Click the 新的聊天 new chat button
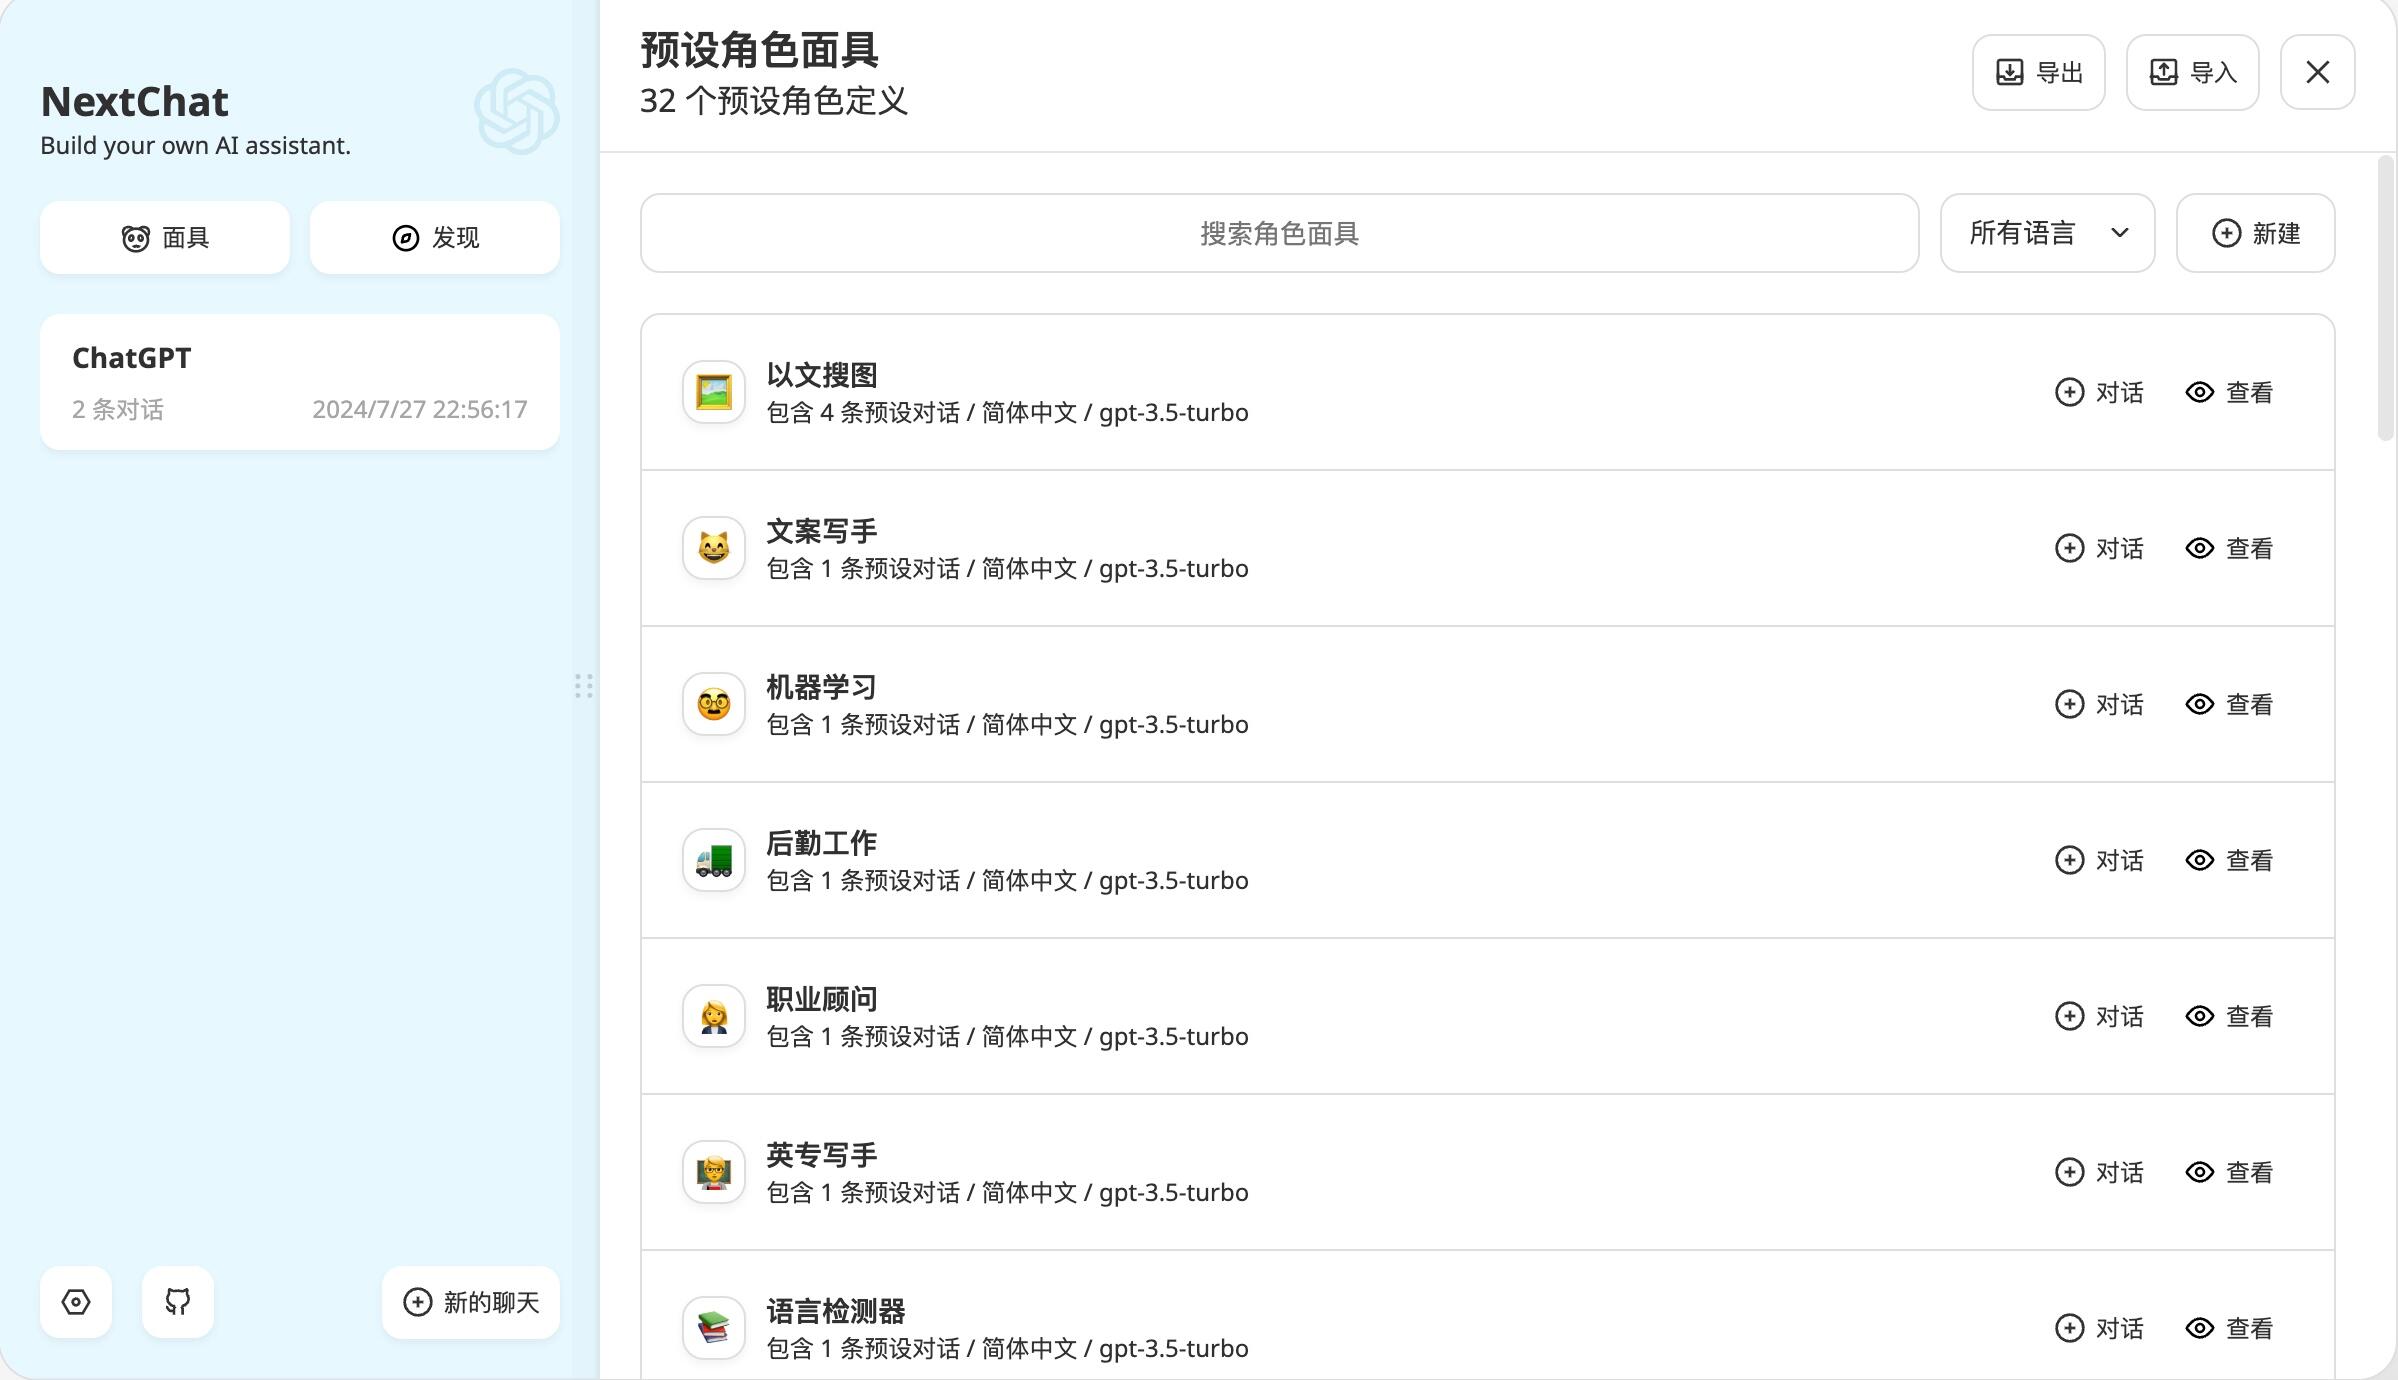 point(470,1302)
